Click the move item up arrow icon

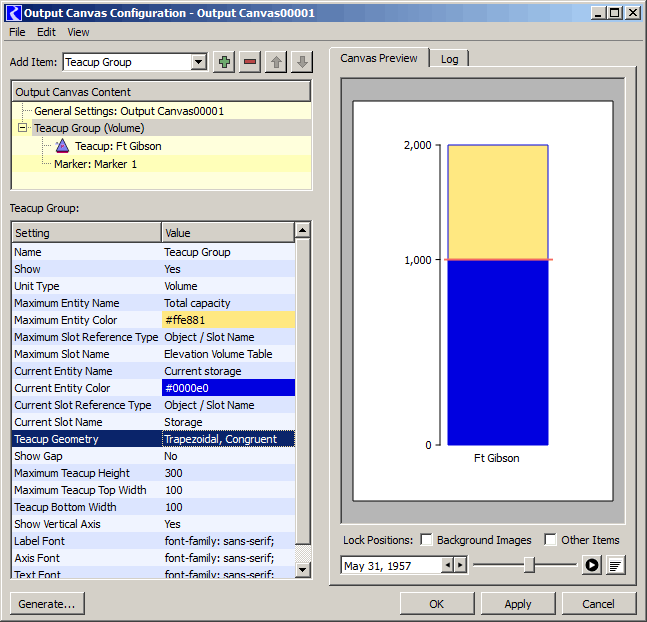pos(276,62)
